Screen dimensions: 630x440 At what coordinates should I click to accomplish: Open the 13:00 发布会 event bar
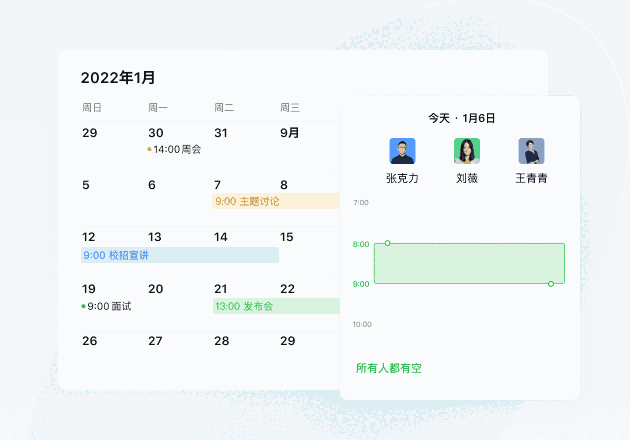click(x=276, y=306)
